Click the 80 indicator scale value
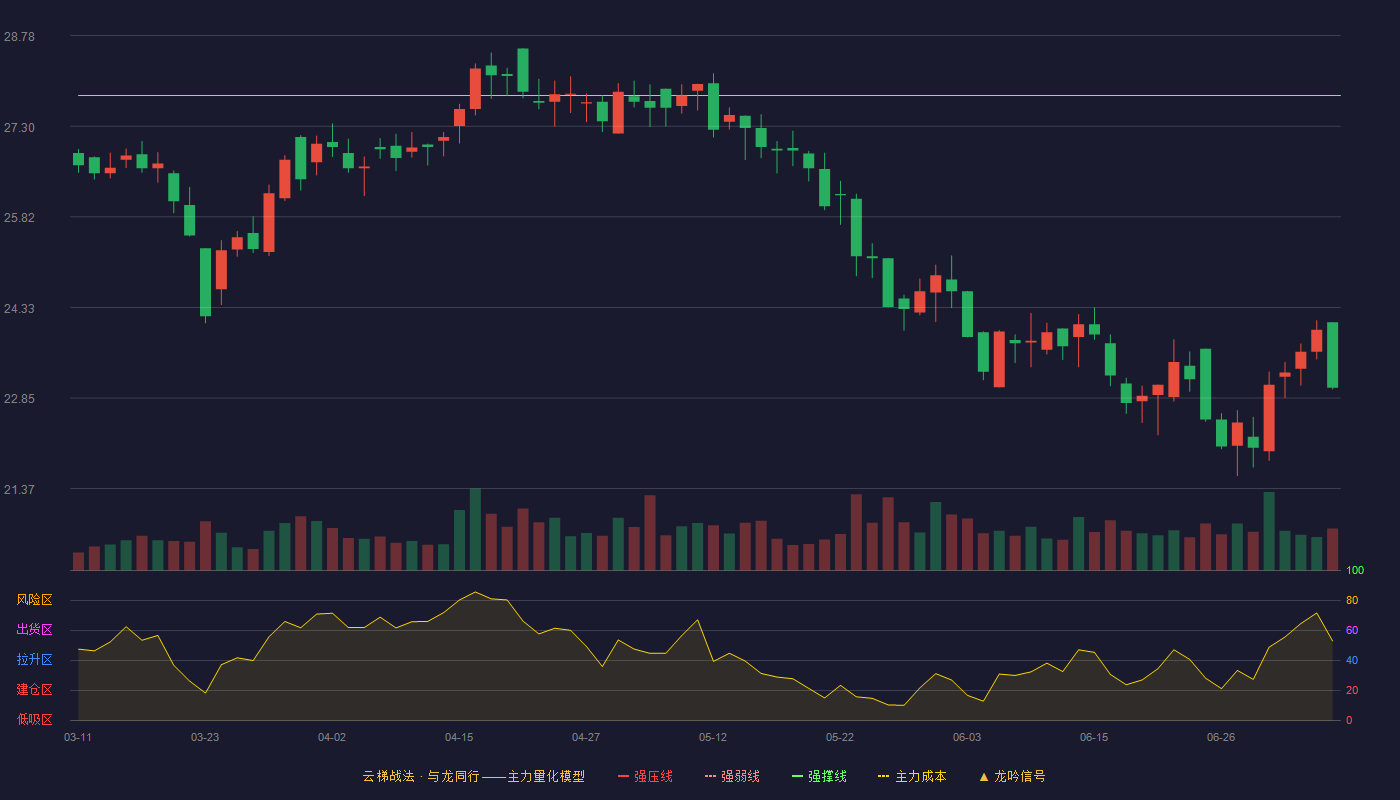This screenshot has height=800, width=1400. (x=1352, y=600)
